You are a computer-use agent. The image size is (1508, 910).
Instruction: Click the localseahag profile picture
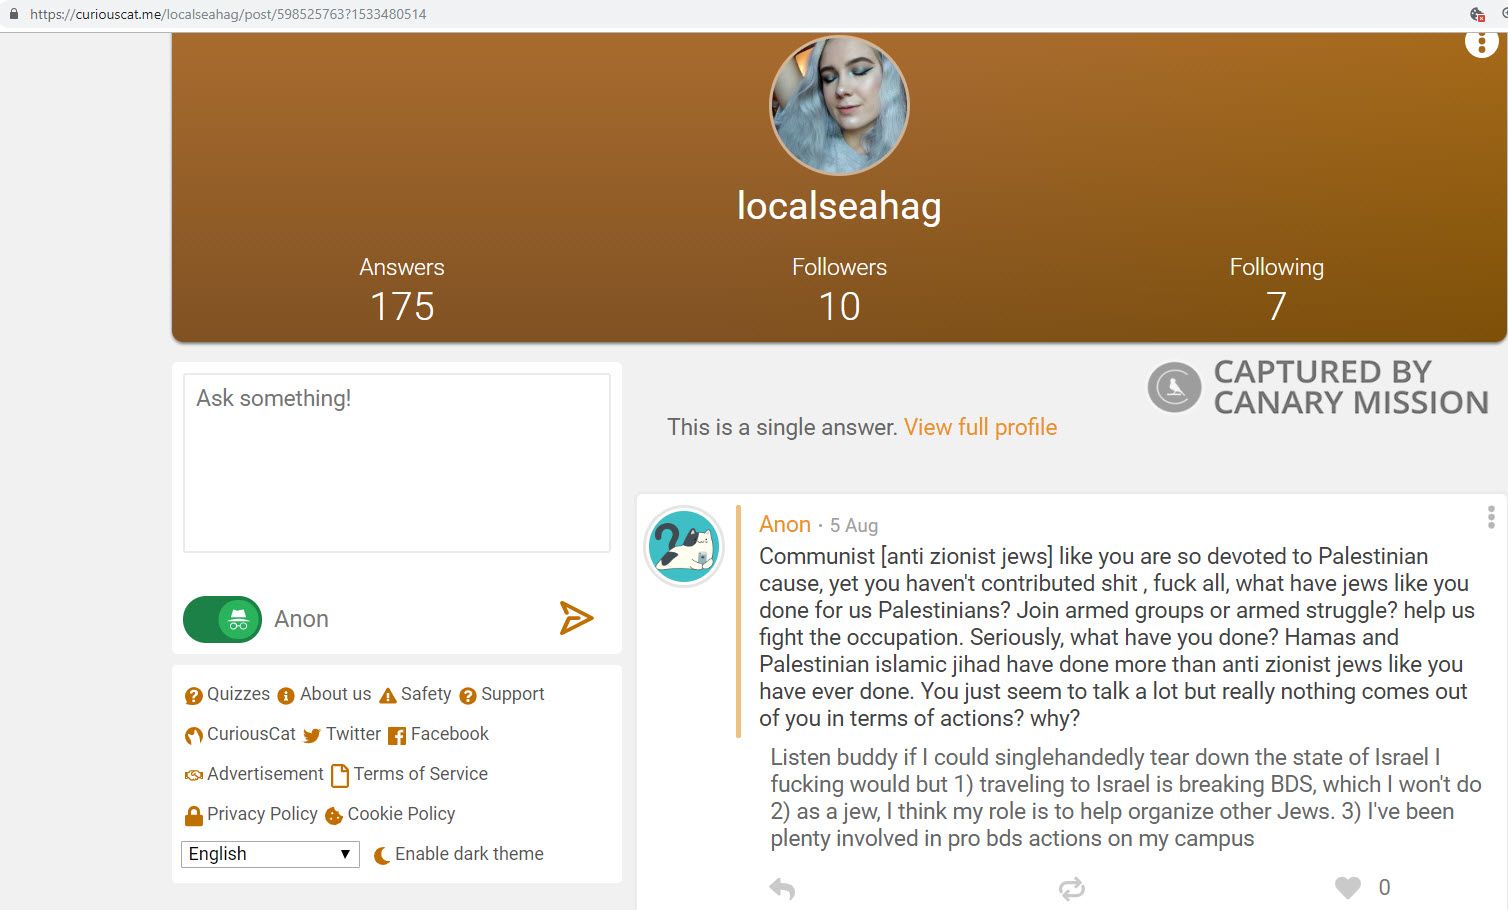click(839, 106)
